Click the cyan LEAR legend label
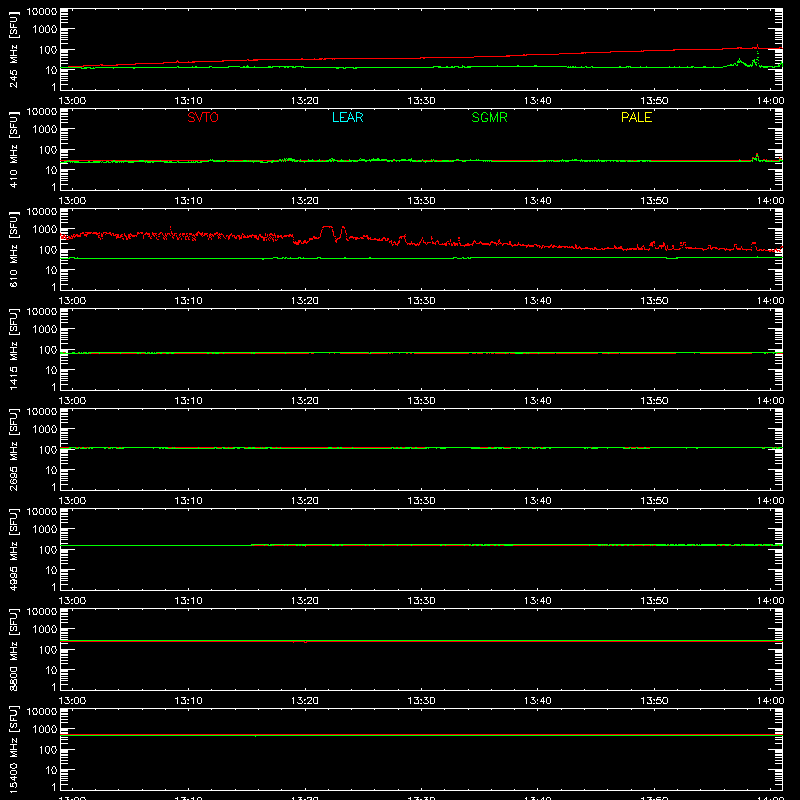 pos(347,117)
